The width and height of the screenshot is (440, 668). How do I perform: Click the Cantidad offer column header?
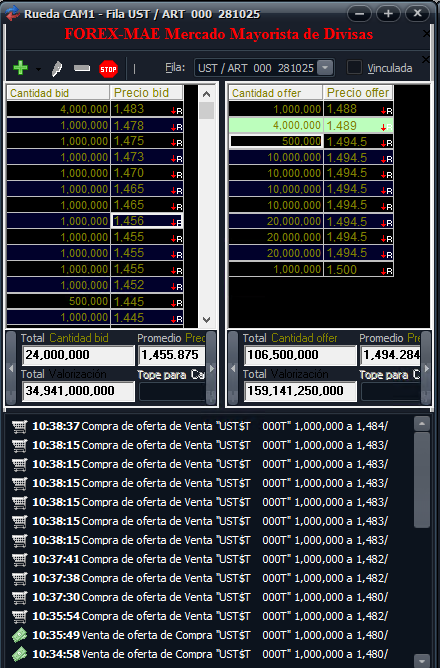coord(276,93)
